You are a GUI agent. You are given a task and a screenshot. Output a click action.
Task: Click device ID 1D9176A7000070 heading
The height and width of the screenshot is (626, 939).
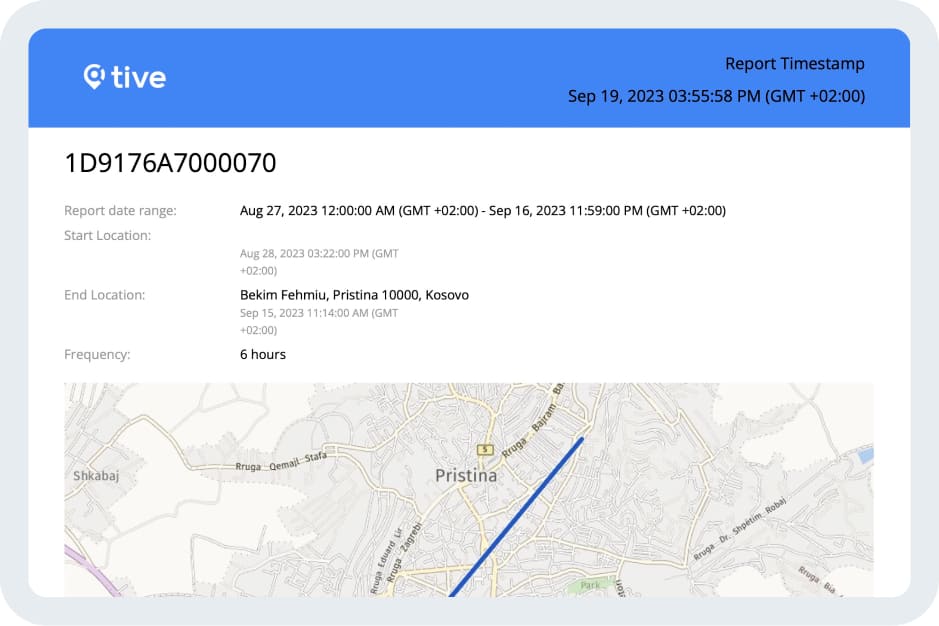(x=170, y=163)
